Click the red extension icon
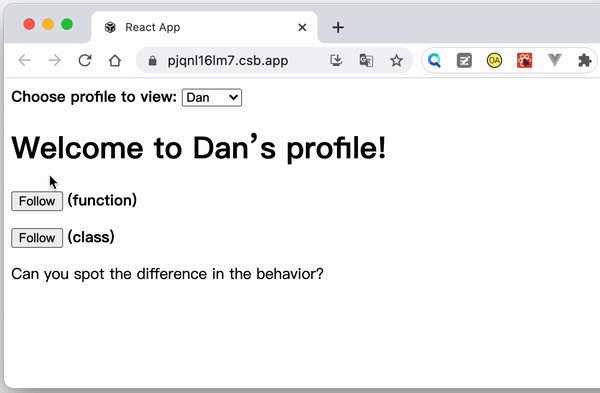 click(525, 60)
